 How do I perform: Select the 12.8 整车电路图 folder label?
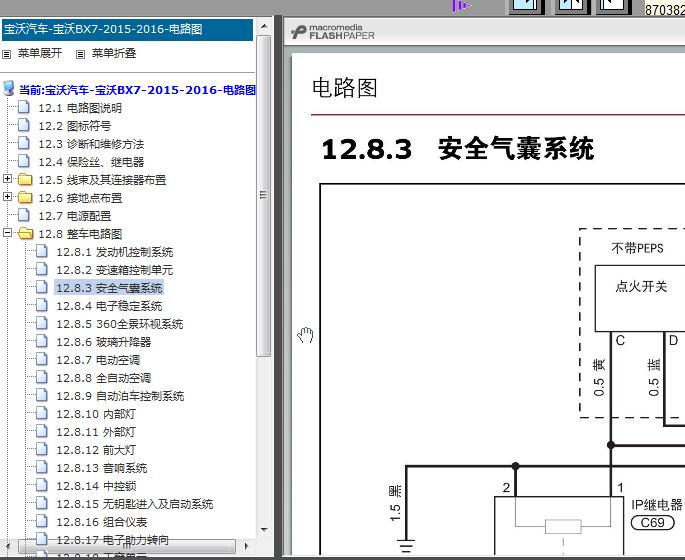[80, 234]
